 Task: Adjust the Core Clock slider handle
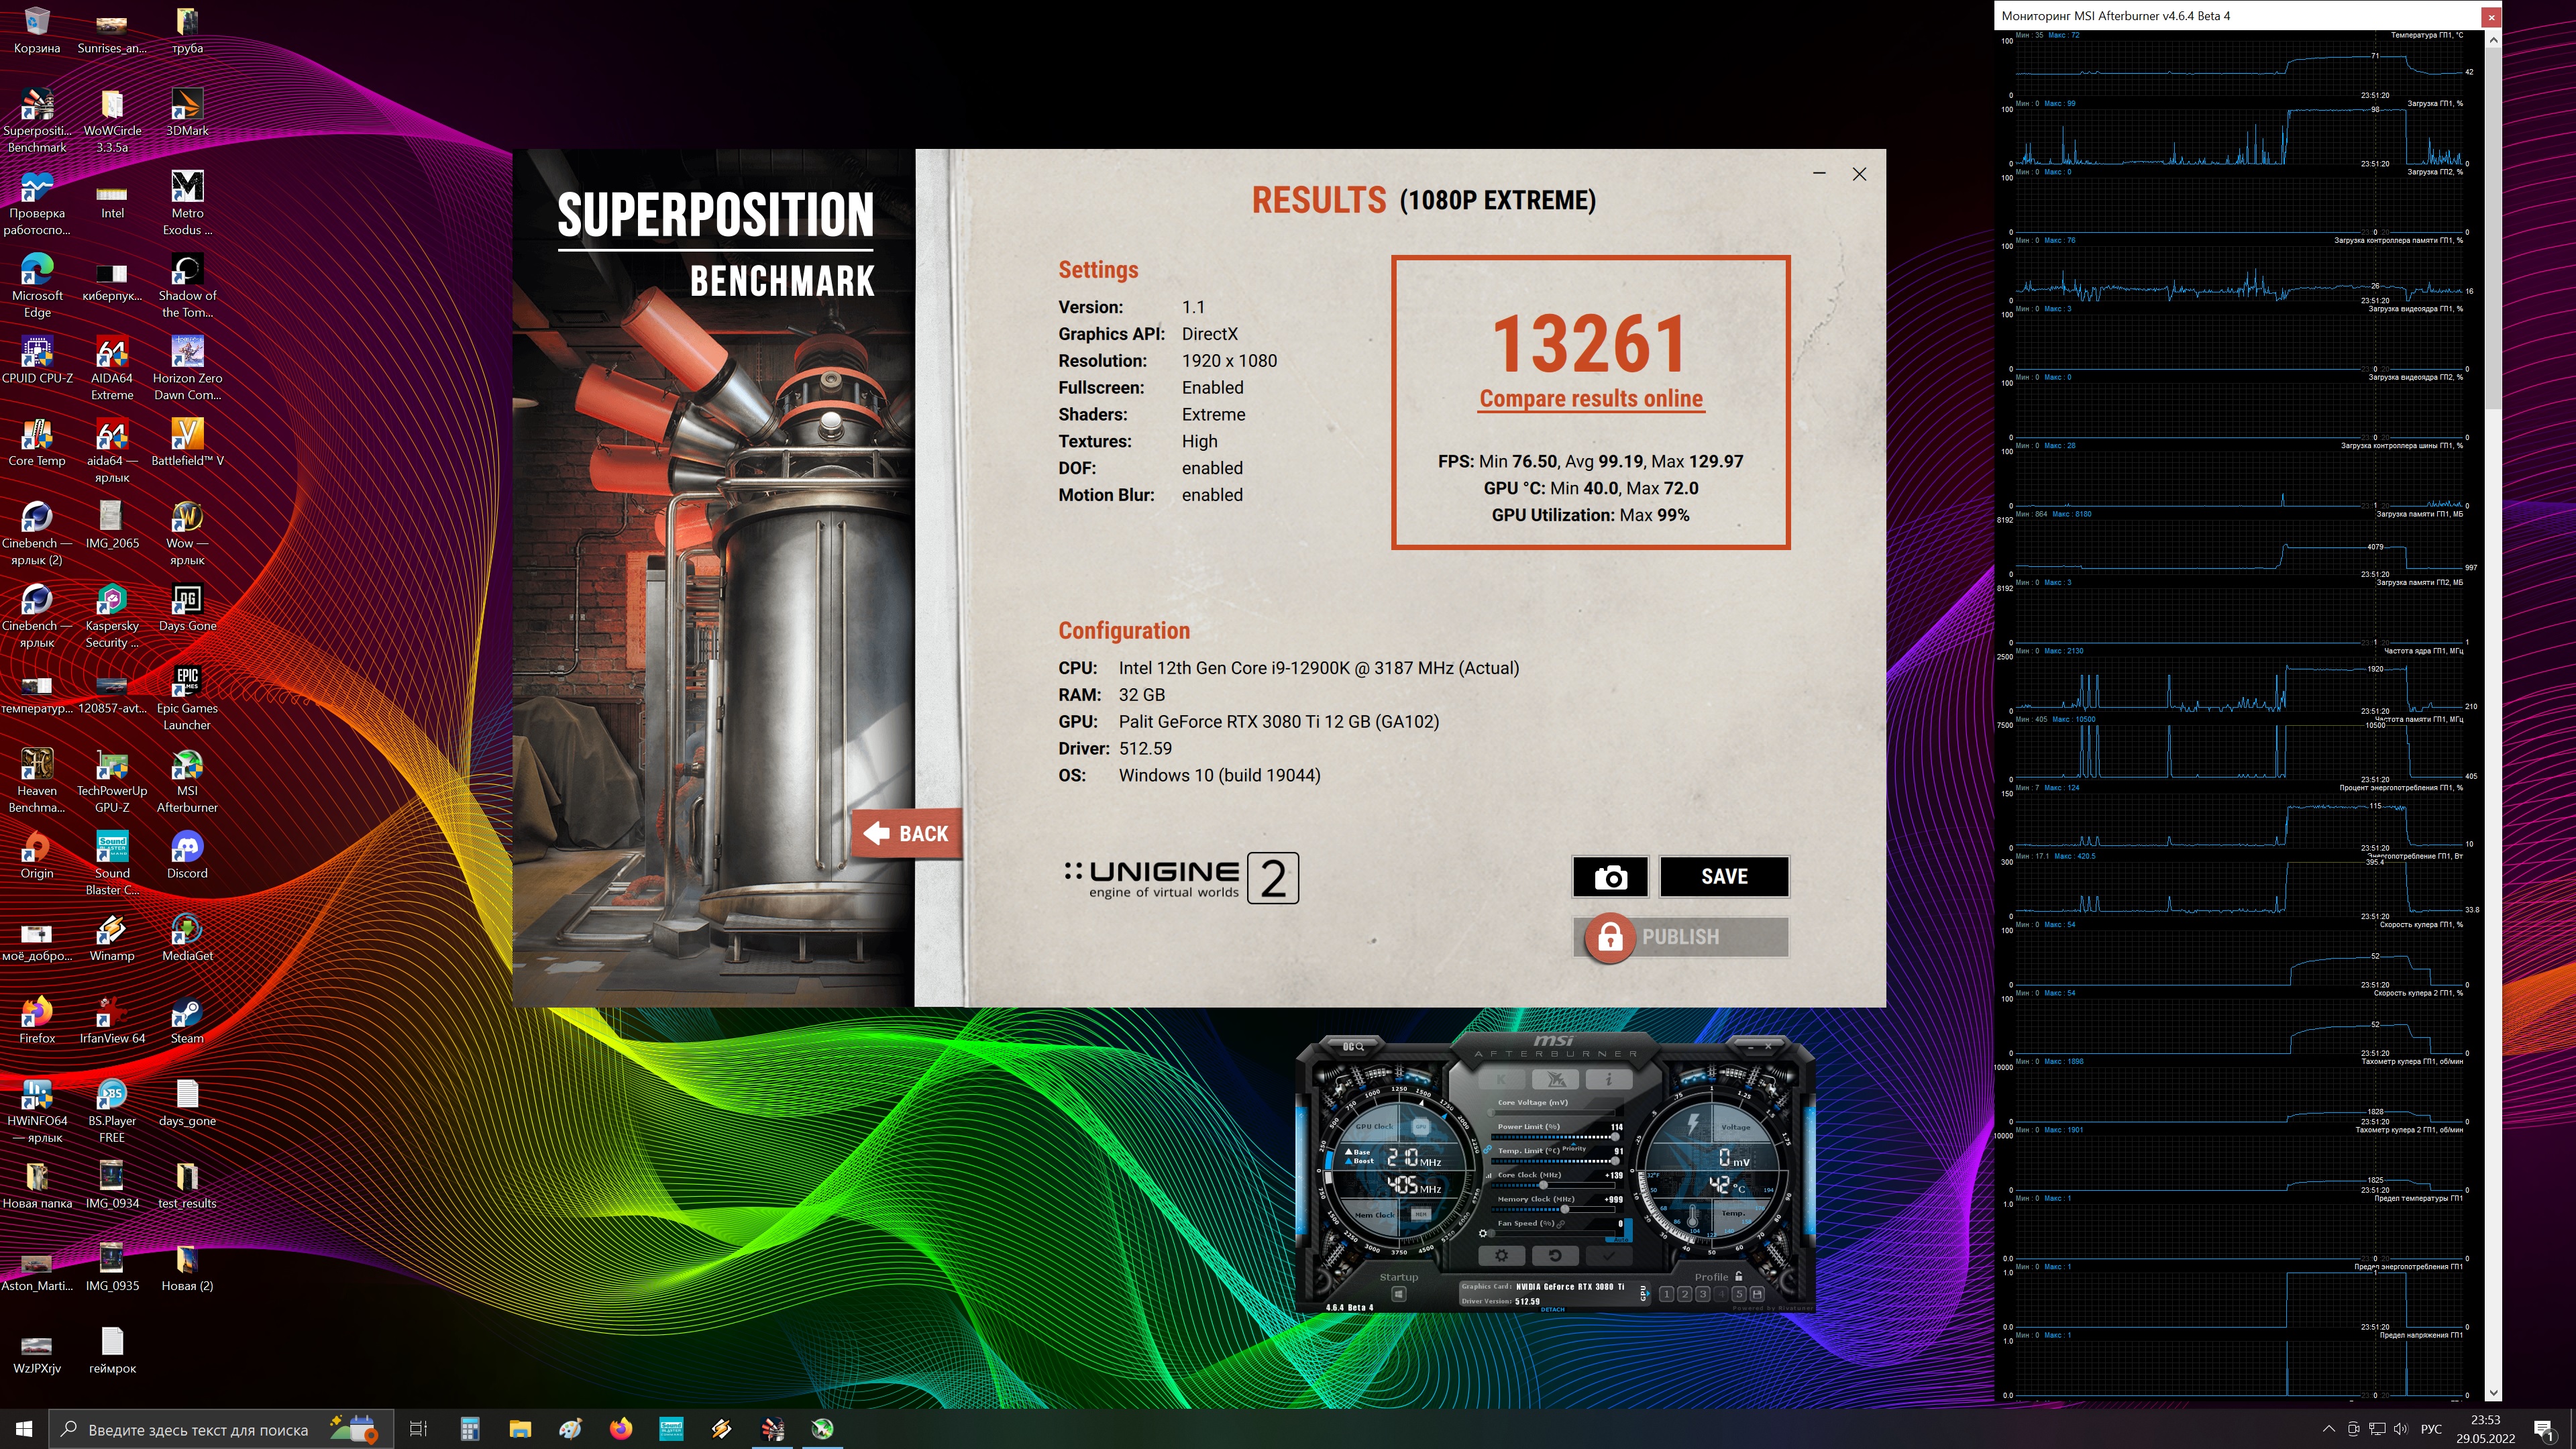pos(1543,1185)
